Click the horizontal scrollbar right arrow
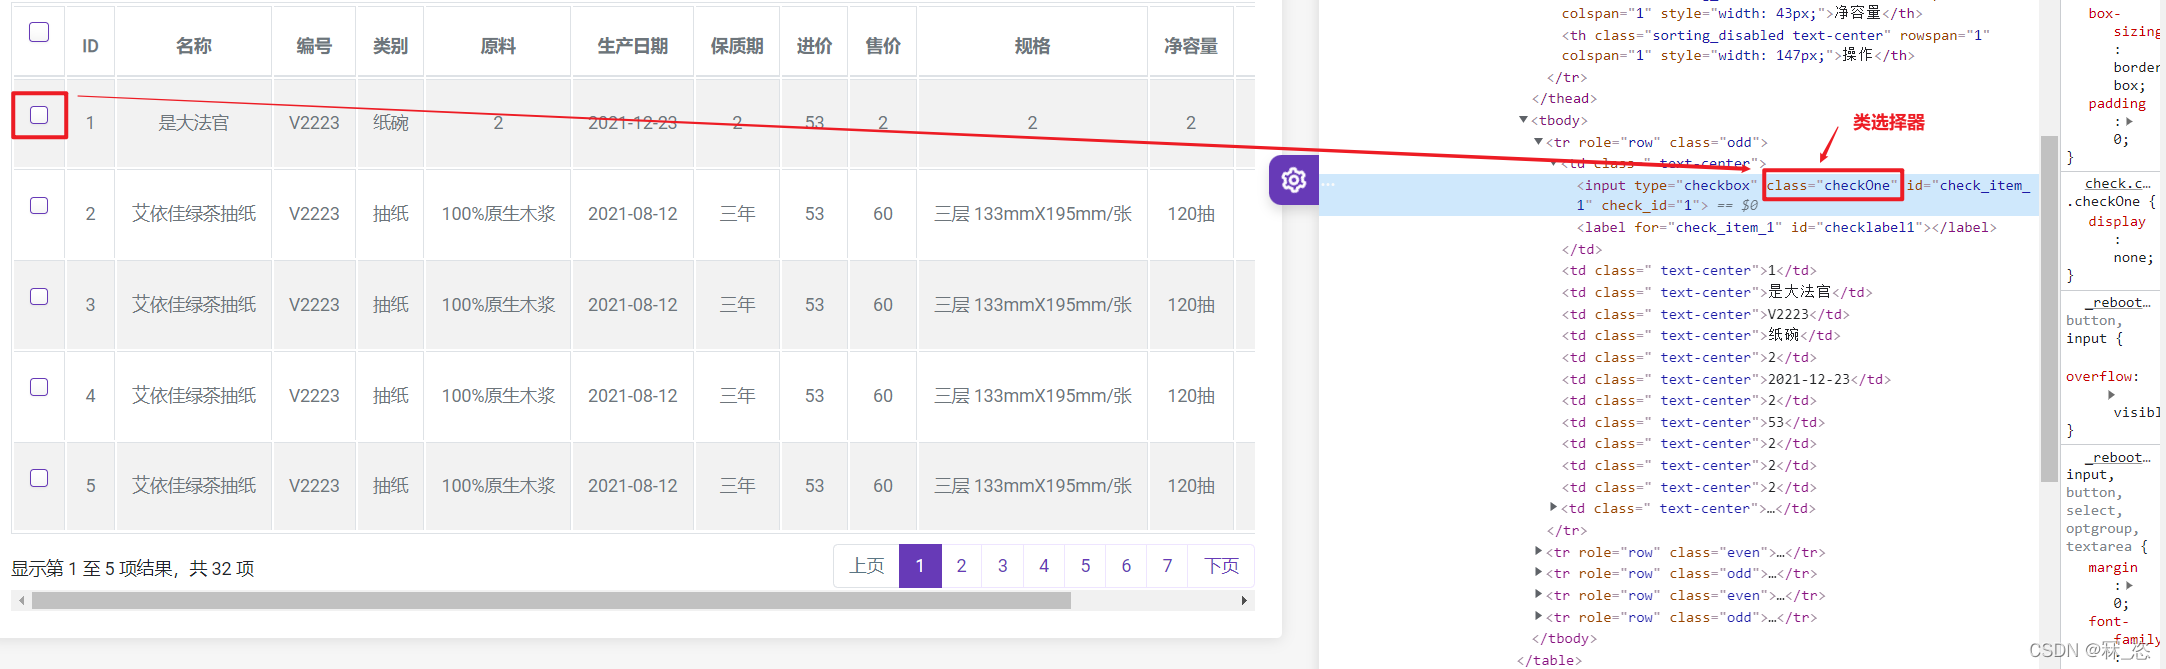Viewport: 2166px width, 669px height. tap(1244, 600)
